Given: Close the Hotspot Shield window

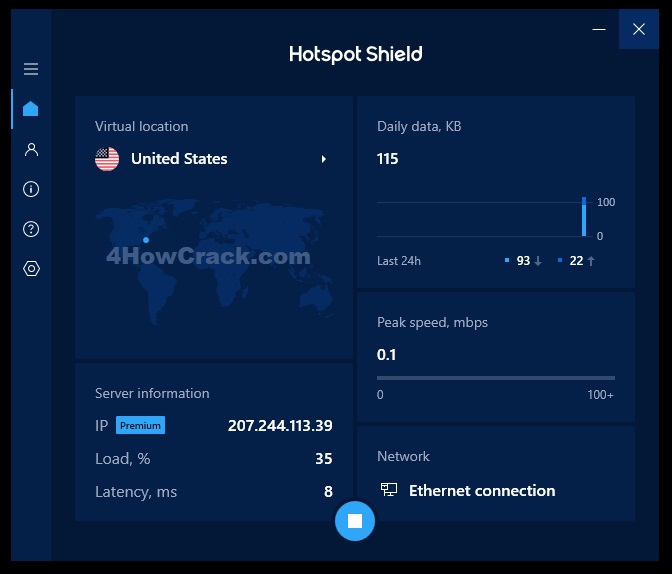Looking at the screenshot, I should (639, 29).
